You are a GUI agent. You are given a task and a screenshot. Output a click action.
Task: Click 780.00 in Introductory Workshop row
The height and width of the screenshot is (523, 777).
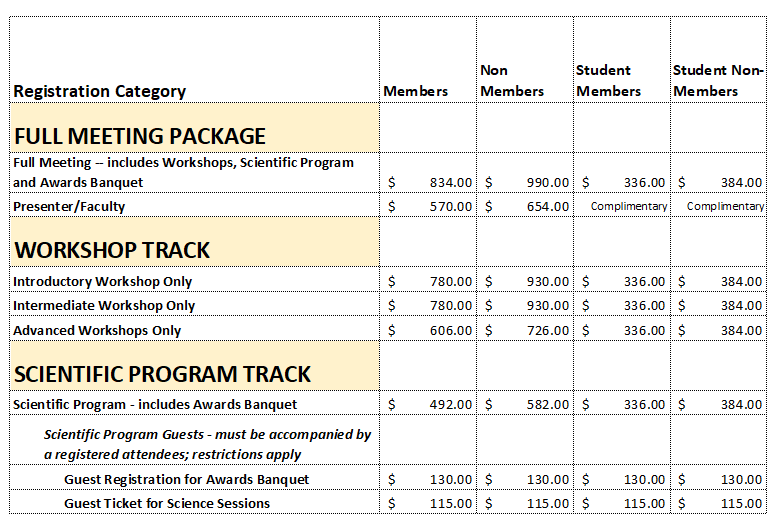450,282
